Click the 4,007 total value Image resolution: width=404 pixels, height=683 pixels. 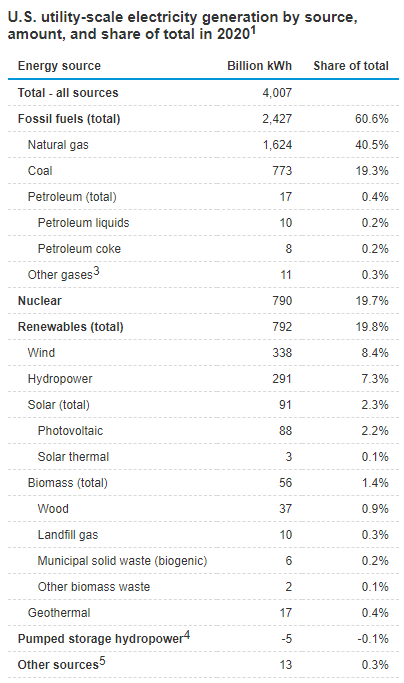(x=277, y=93)
